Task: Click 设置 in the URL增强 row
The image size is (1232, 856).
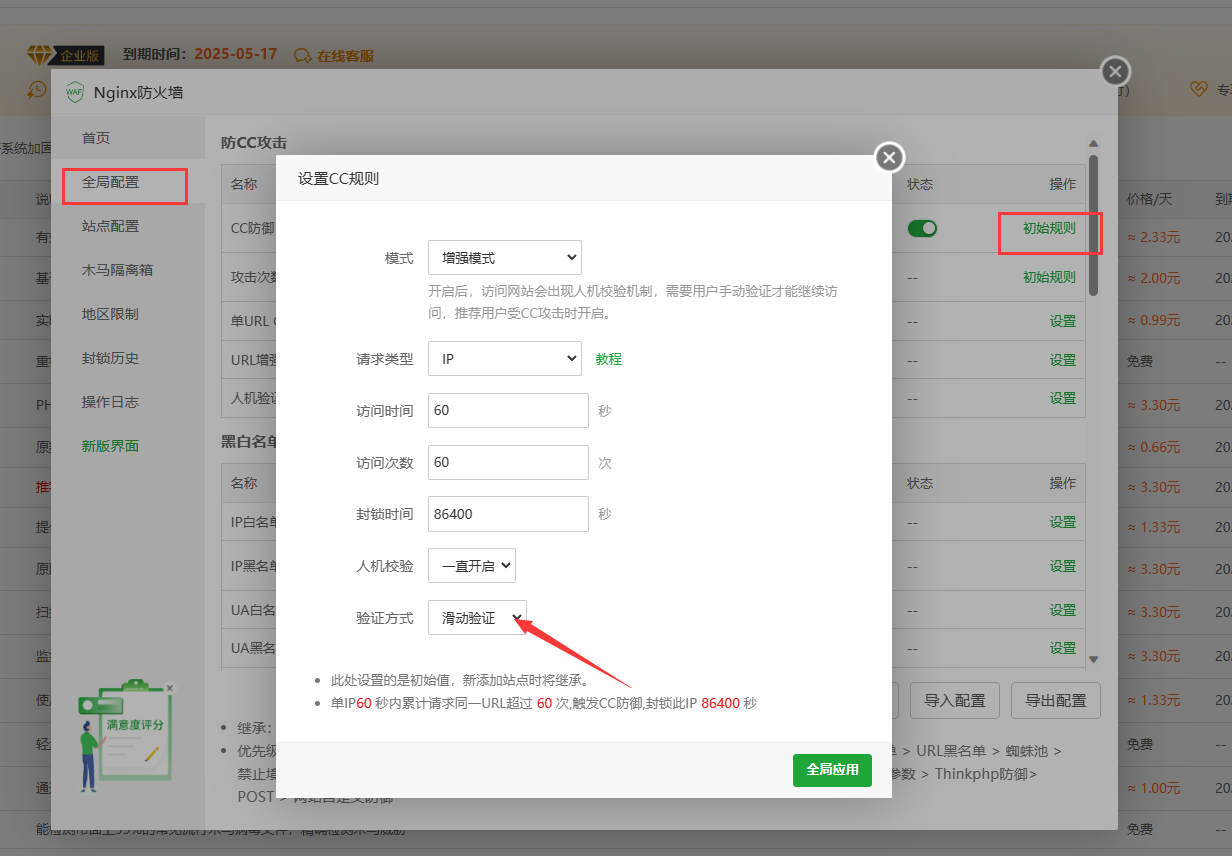Action: click(x=1063, y=360)
